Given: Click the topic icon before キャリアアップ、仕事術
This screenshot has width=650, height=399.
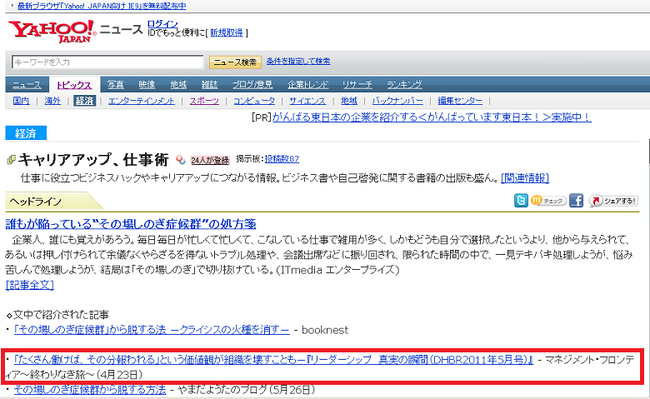Looking at the screenshot, I should [11, 160].
